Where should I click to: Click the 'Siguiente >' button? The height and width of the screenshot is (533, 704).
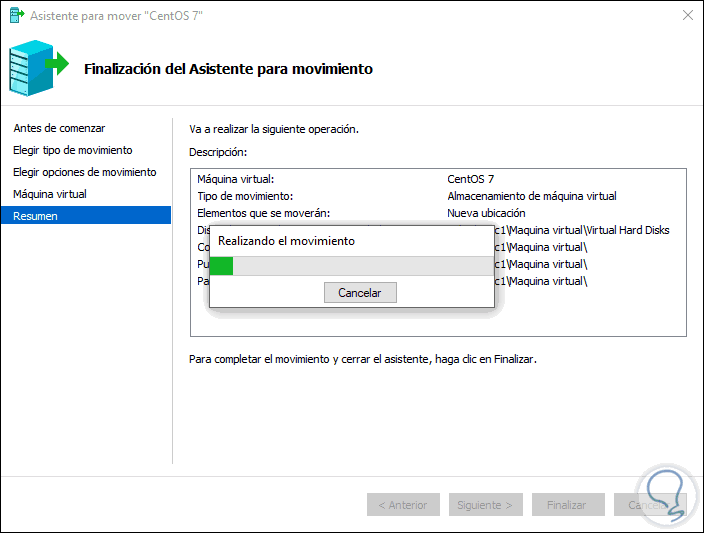485,505
